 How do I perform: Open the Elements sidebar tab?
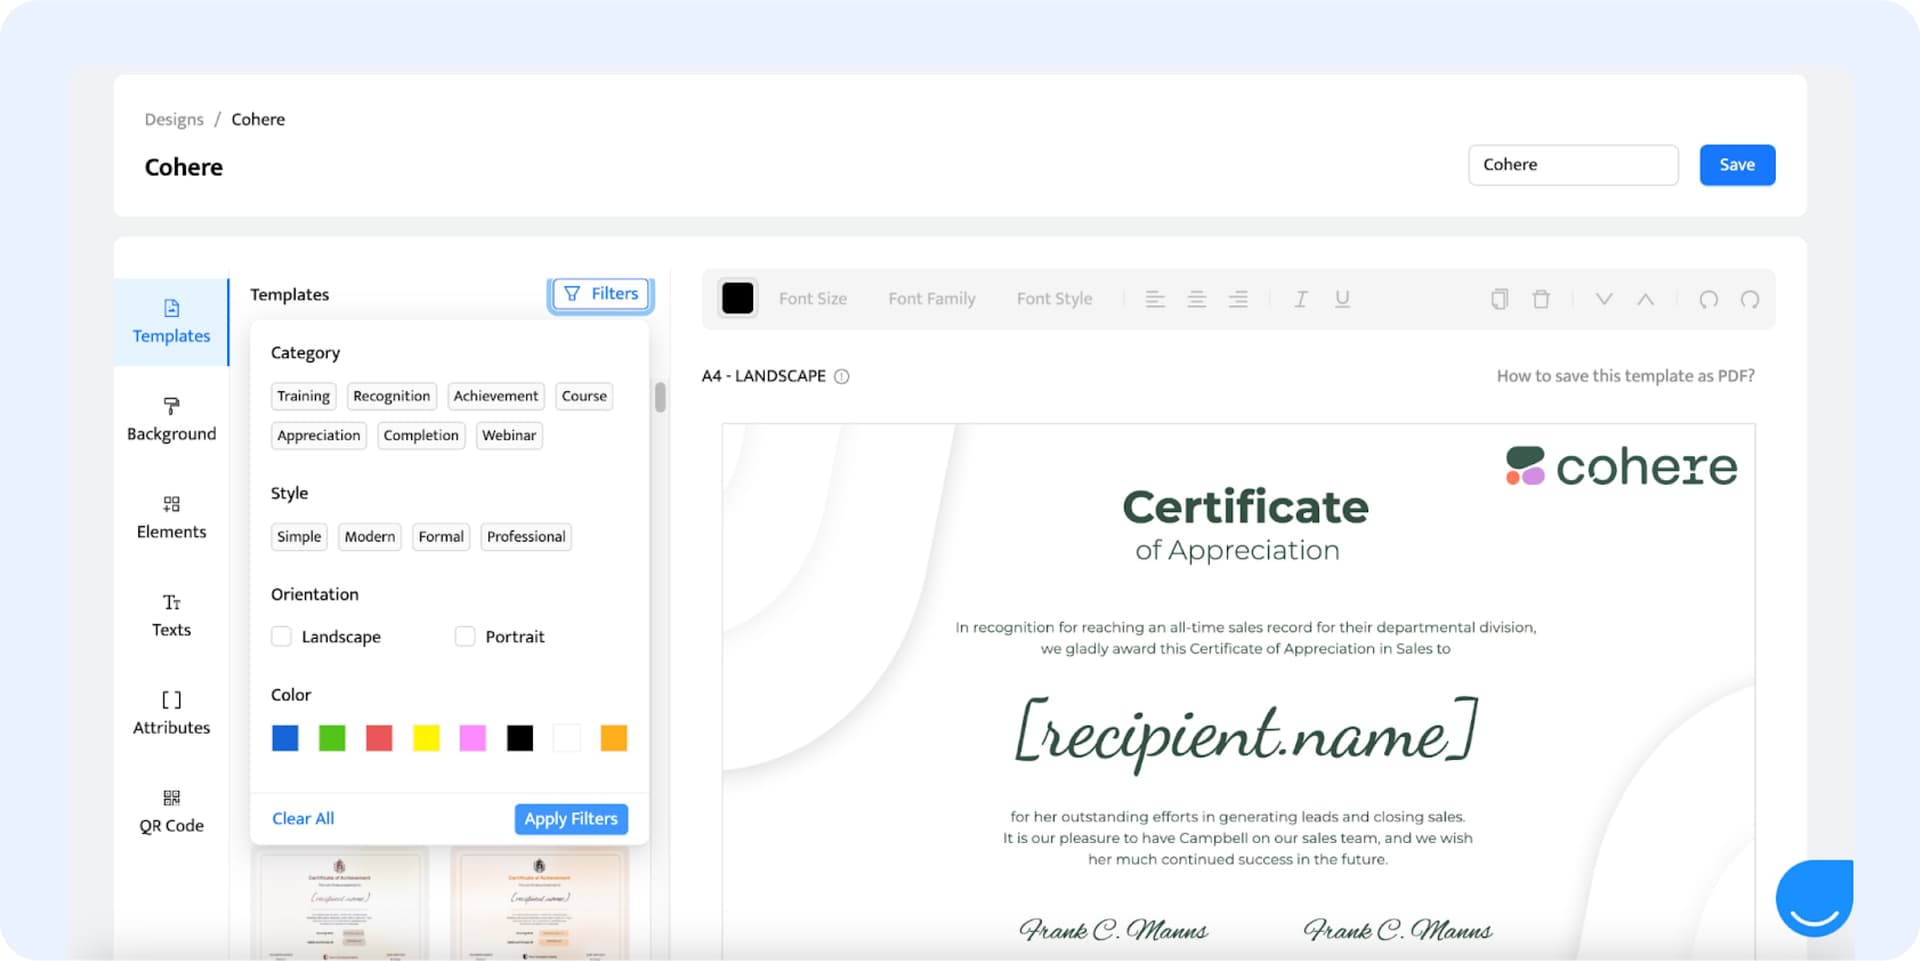(171, 517)
